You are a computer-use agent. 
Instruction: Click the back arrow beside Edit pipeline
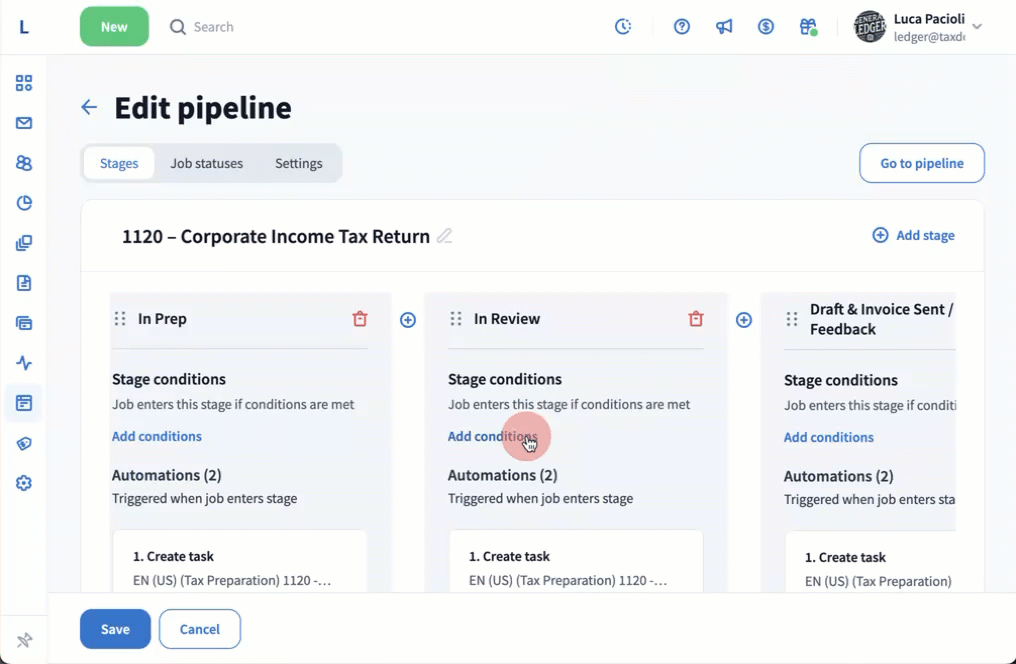[x=89, y=108]
